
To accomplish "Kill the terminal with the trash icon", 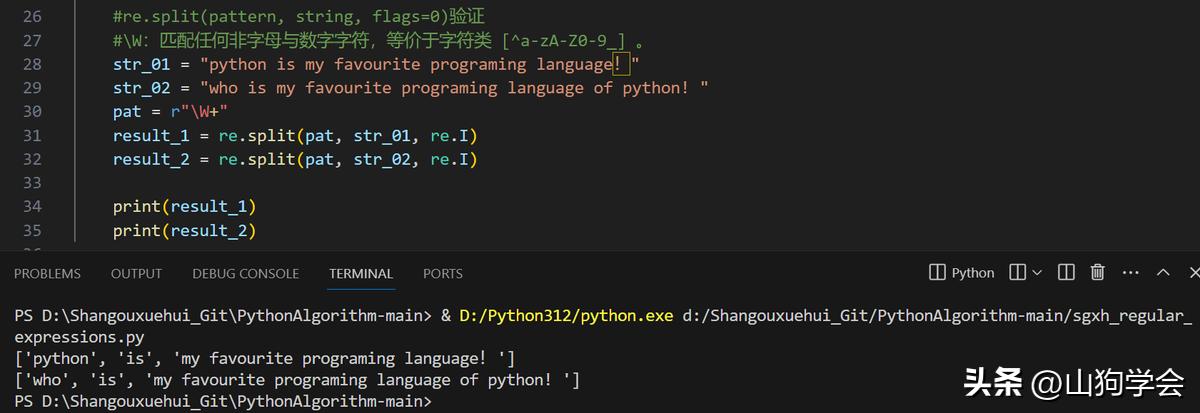I will (1097, 272).
